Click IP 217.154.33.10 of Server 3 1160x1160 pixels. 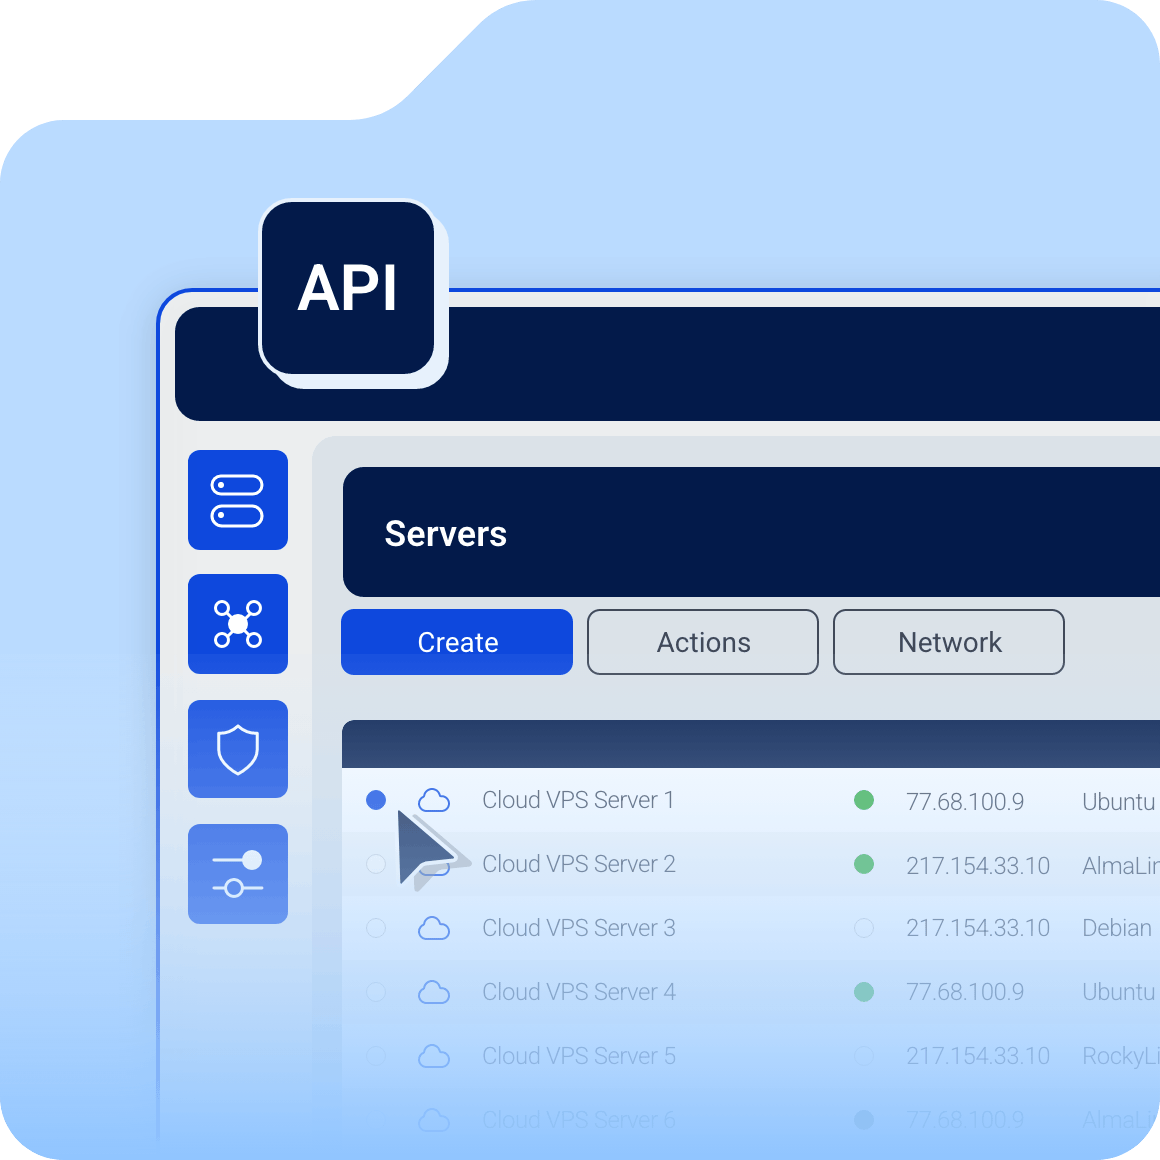coord(978,928)
